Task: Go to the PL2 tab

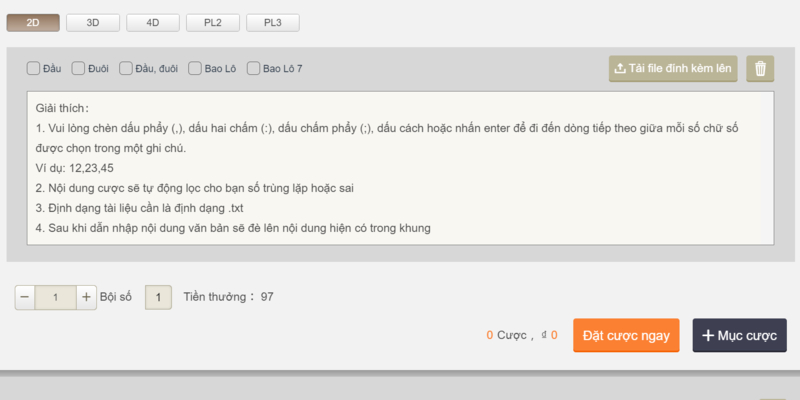Action: tap(212, 22)
